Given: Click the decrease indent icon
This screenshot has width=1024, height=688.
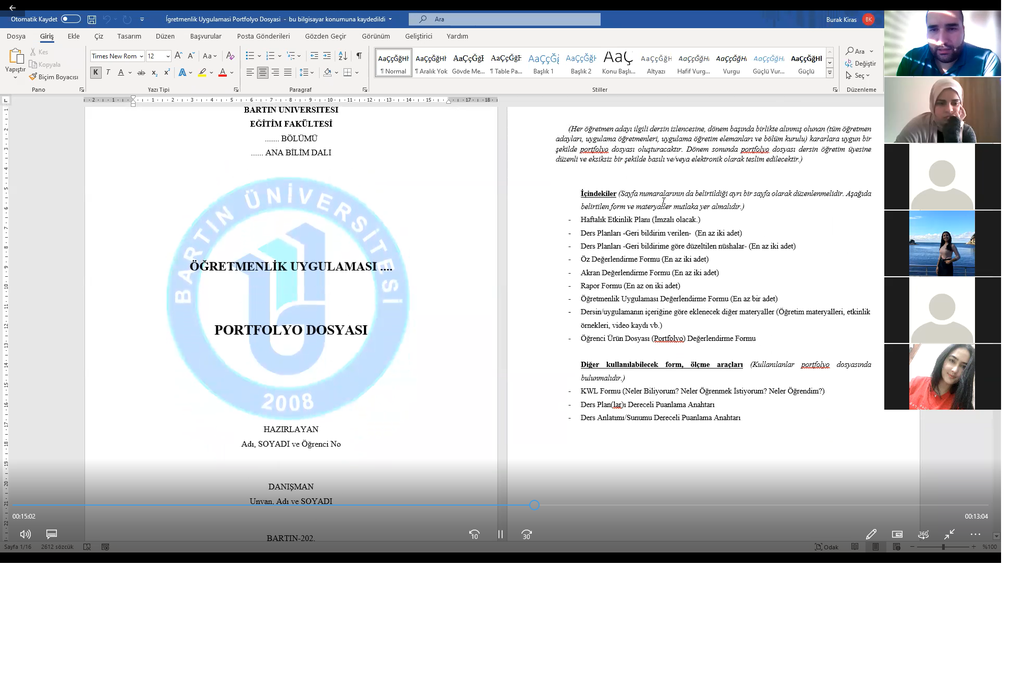Looking at the screenshot, I should [x=314, y=56].
